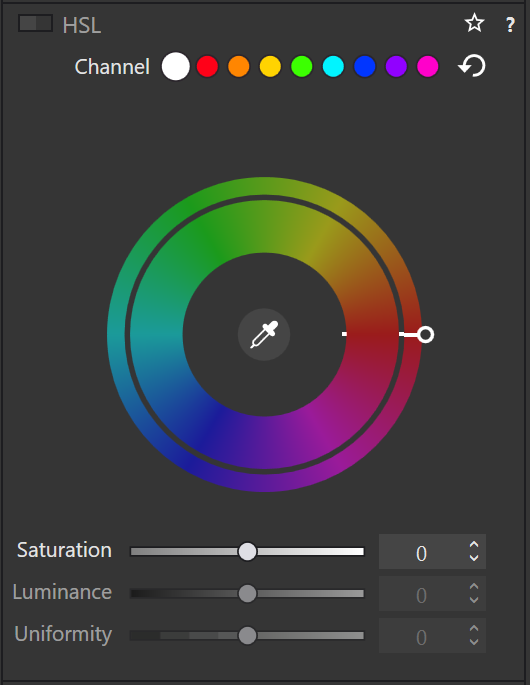Choose the purple channel swatch

point(396,66)
